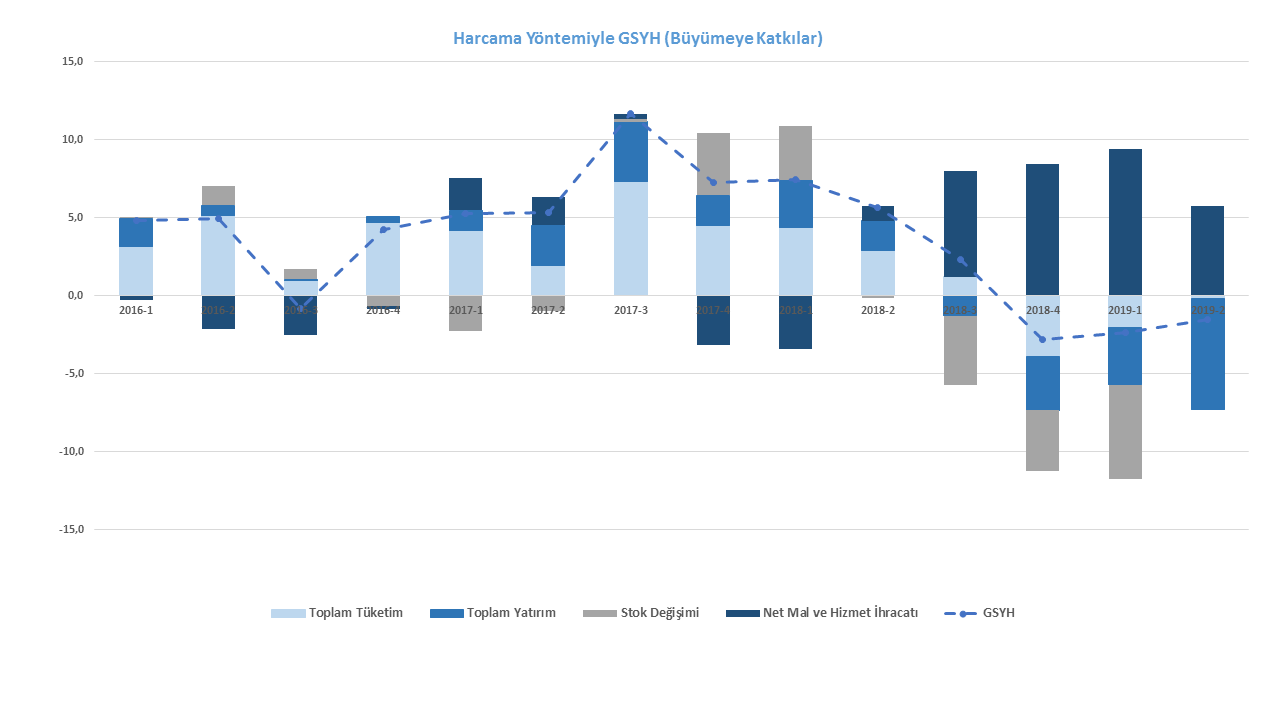Image resolution: width=1280 pixels, height=720 pixels.
Task: Click the 2017-3 category axis label
Action: (x=630, y=310)
